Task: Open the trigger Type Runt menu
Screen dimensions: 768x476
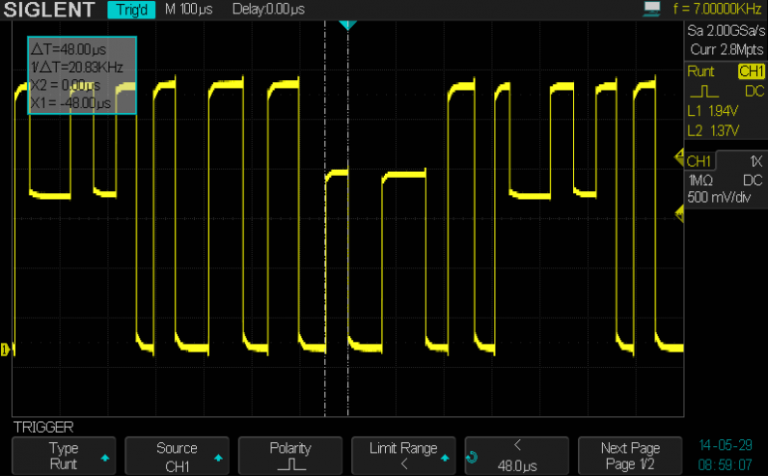Action: (x=64, y=456)
